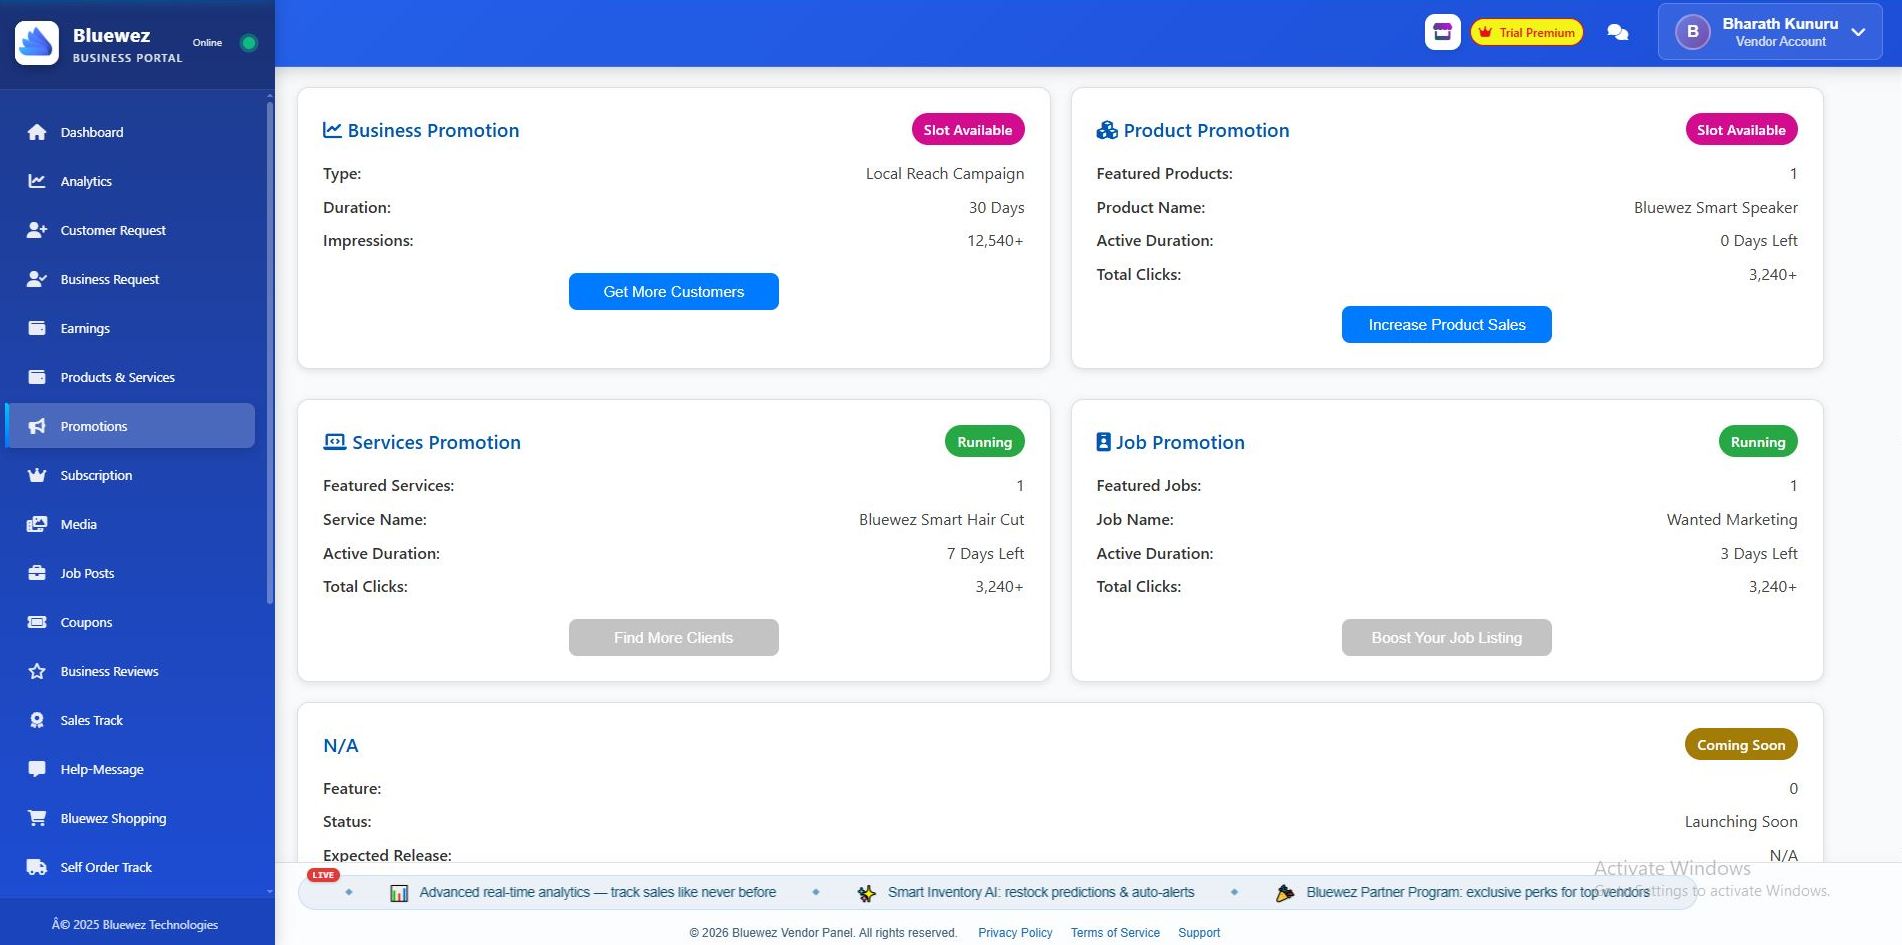The width and height of the screenshot is (1902, 945).
Task: Open the Terms of Service link
Action: [x=1115, y=933]
